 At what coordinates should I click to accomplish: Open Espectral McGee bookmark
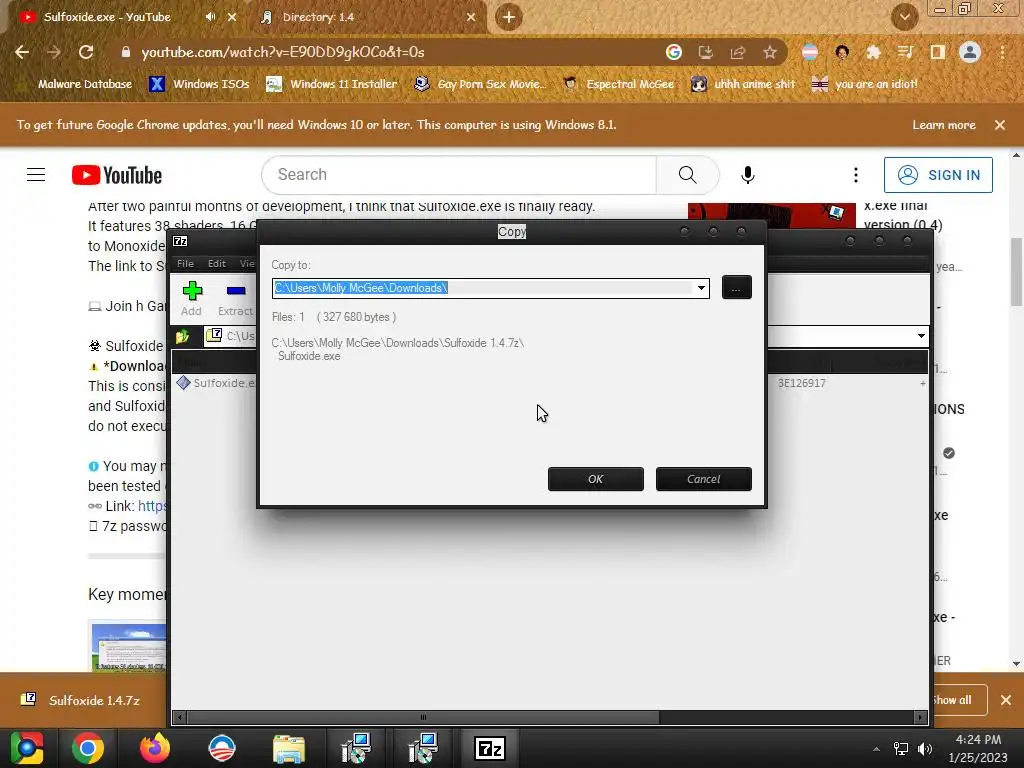[618, 84]
